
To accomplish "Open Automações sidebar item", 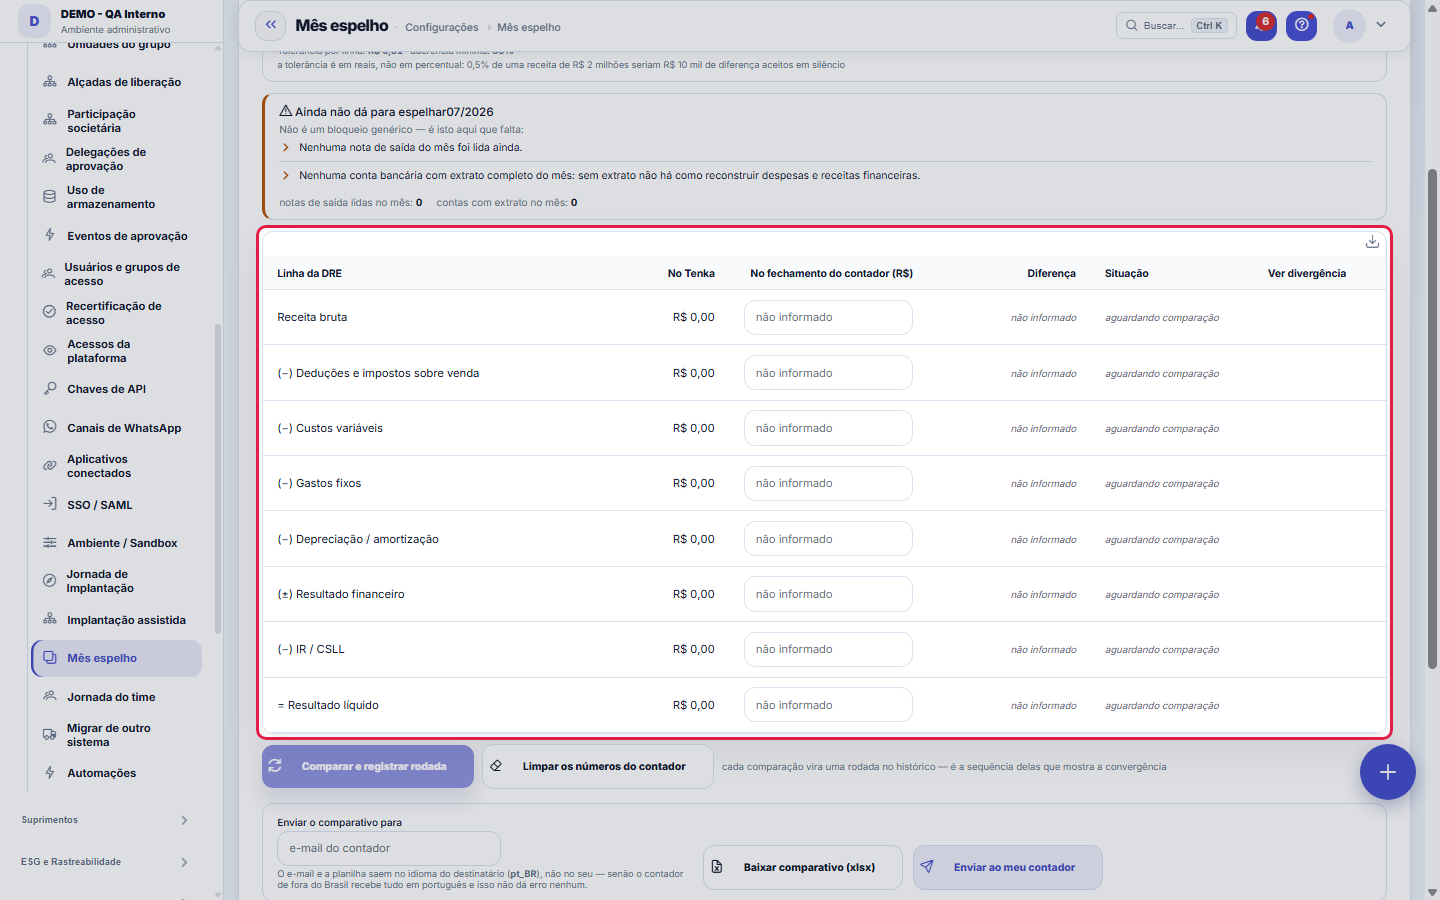I will (117, 773).
